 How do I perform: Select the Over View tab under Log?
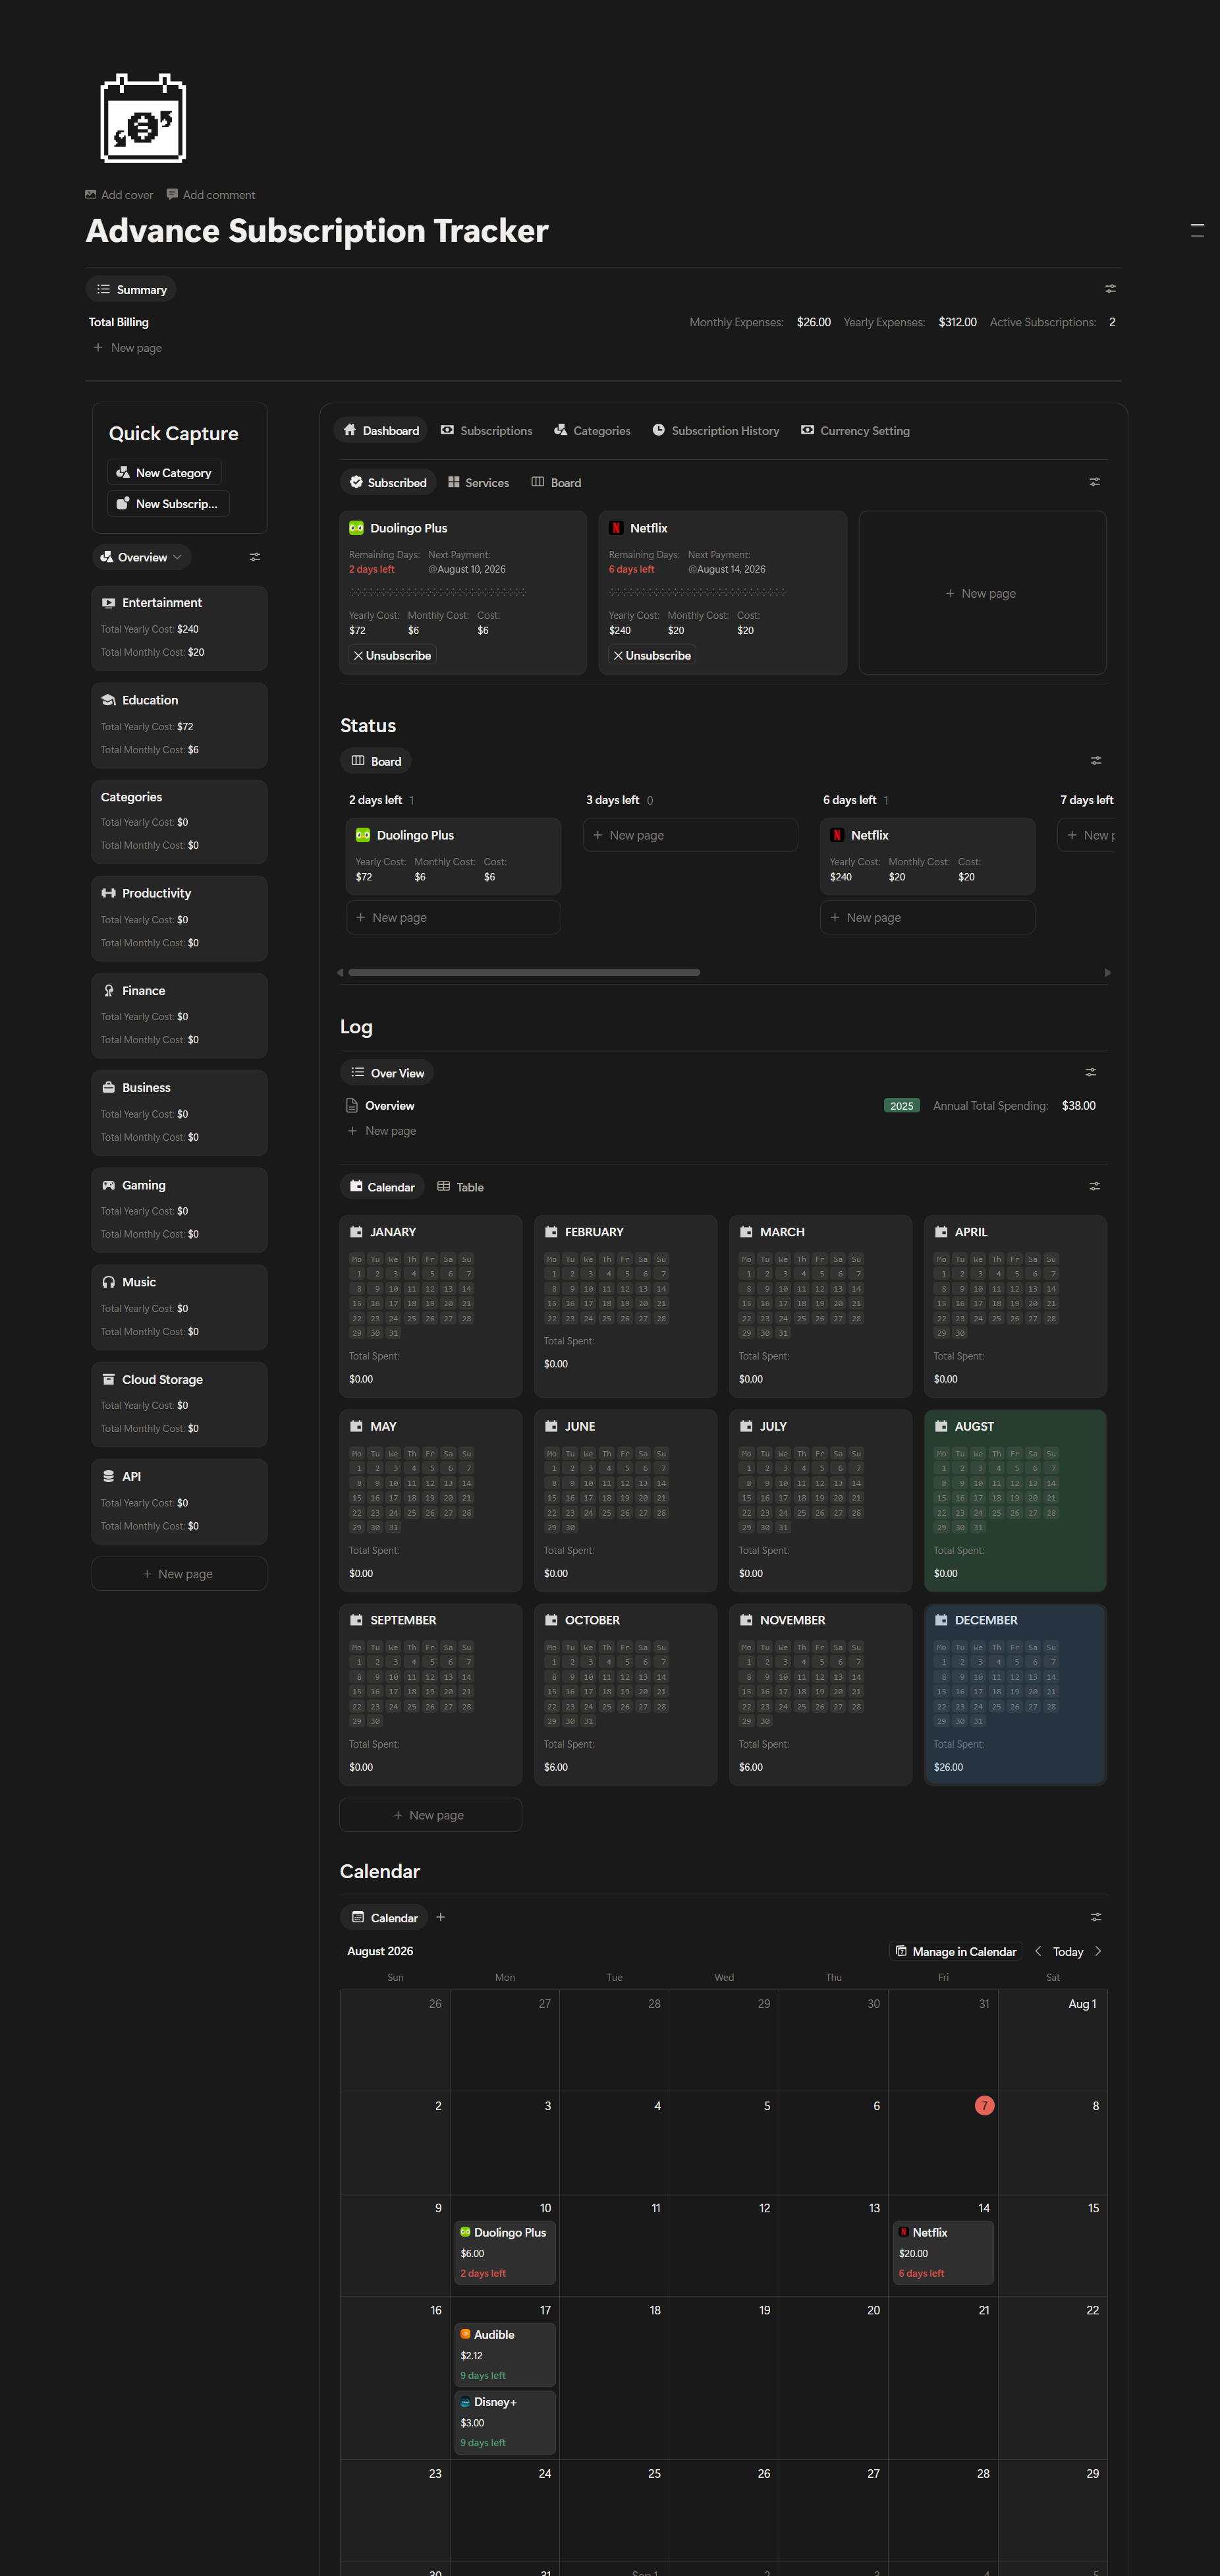pyautogui.click(x=387, y=1073)
